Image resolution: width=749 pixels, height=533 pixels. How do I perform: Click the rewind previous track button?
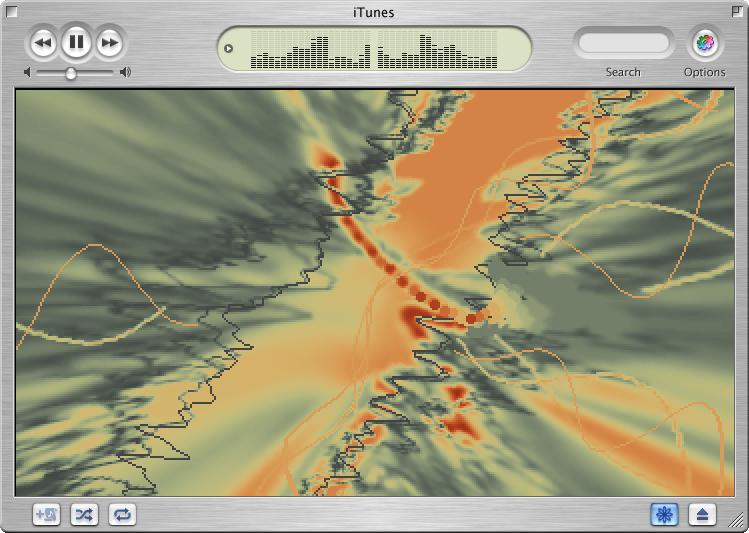click(x=43, y=43)
